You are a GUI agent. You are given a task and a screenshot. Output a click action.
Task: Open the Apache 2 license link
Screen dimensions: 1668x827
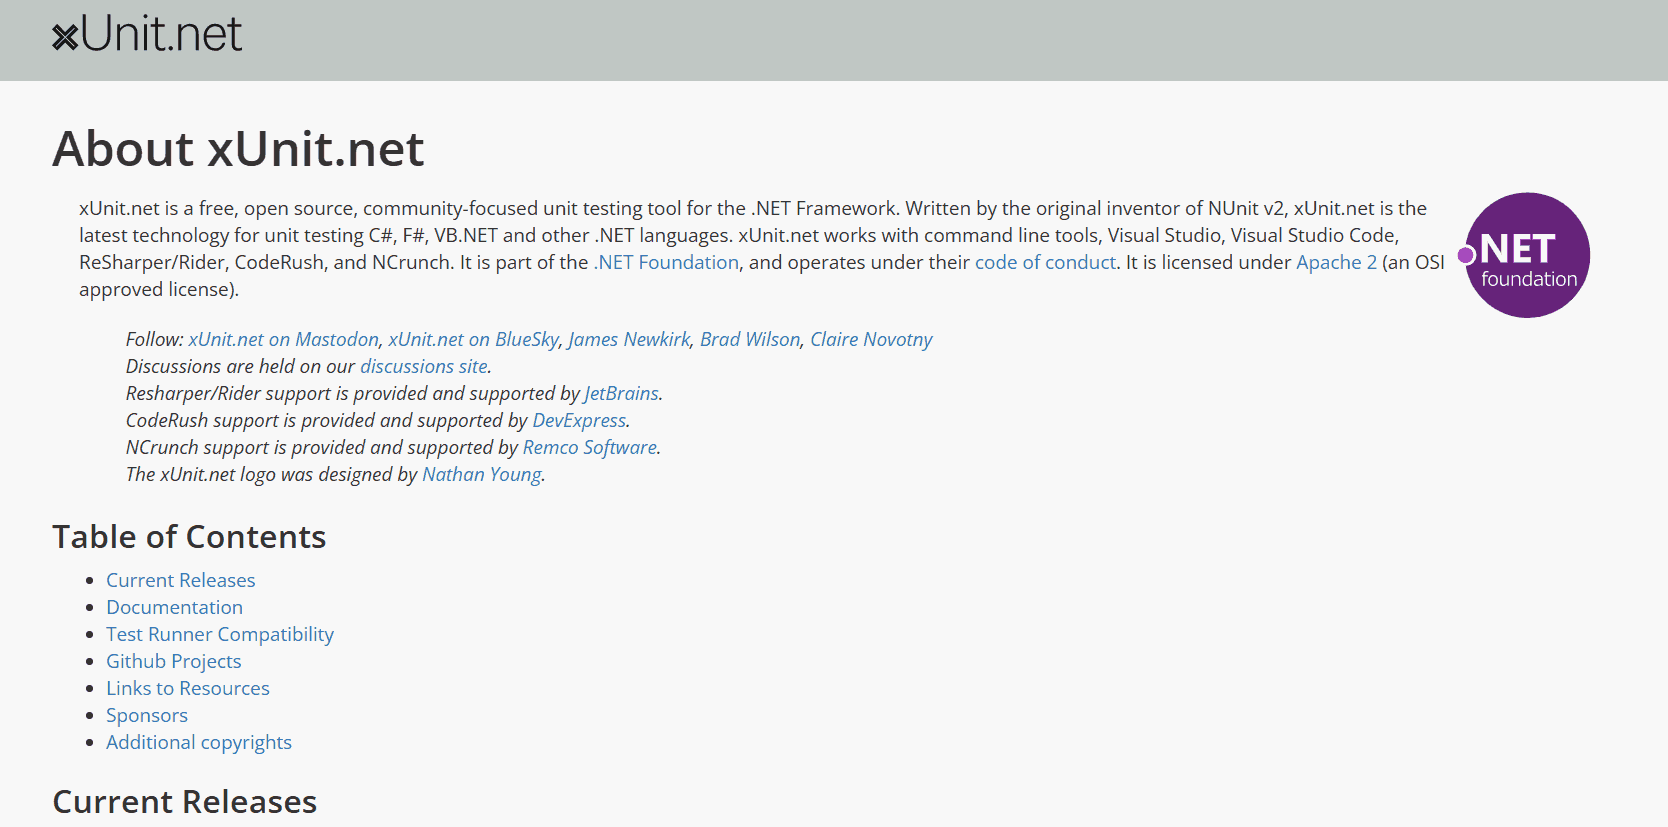pyautogui.click(x=1336, y=262)
